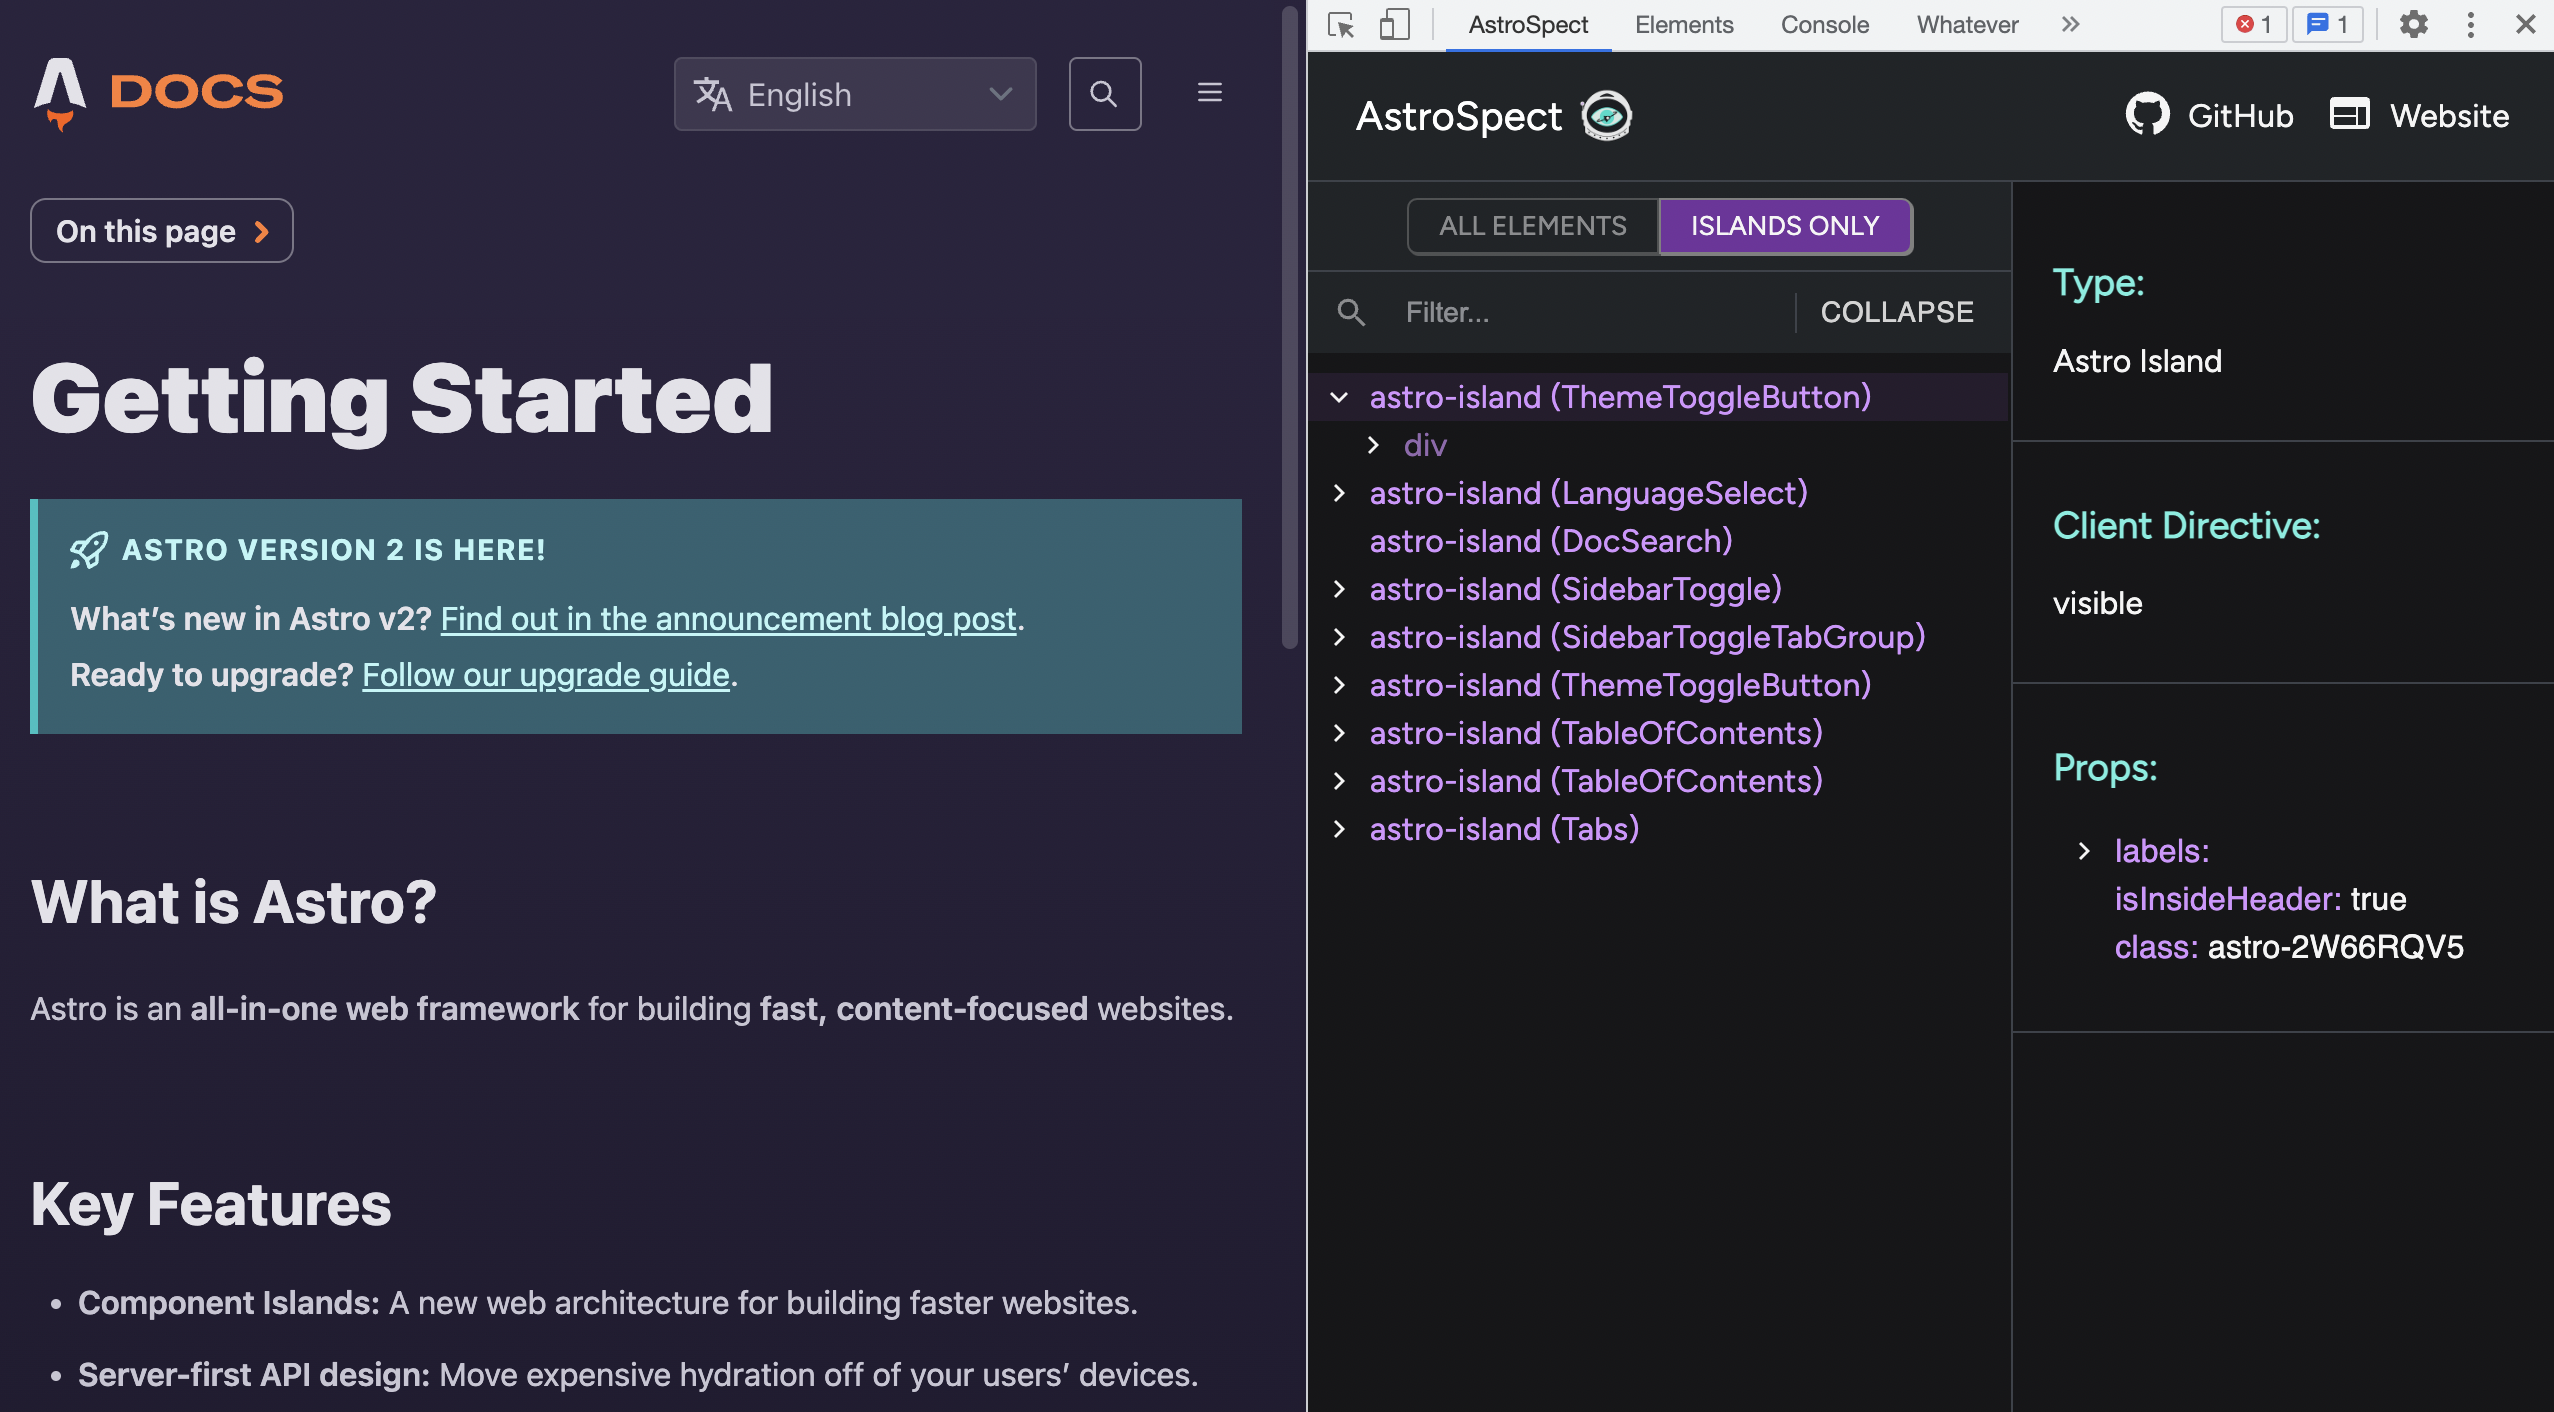Expand the labels prop
Viewport: 2554px width, 1412px height.
tap(2084, 851)
